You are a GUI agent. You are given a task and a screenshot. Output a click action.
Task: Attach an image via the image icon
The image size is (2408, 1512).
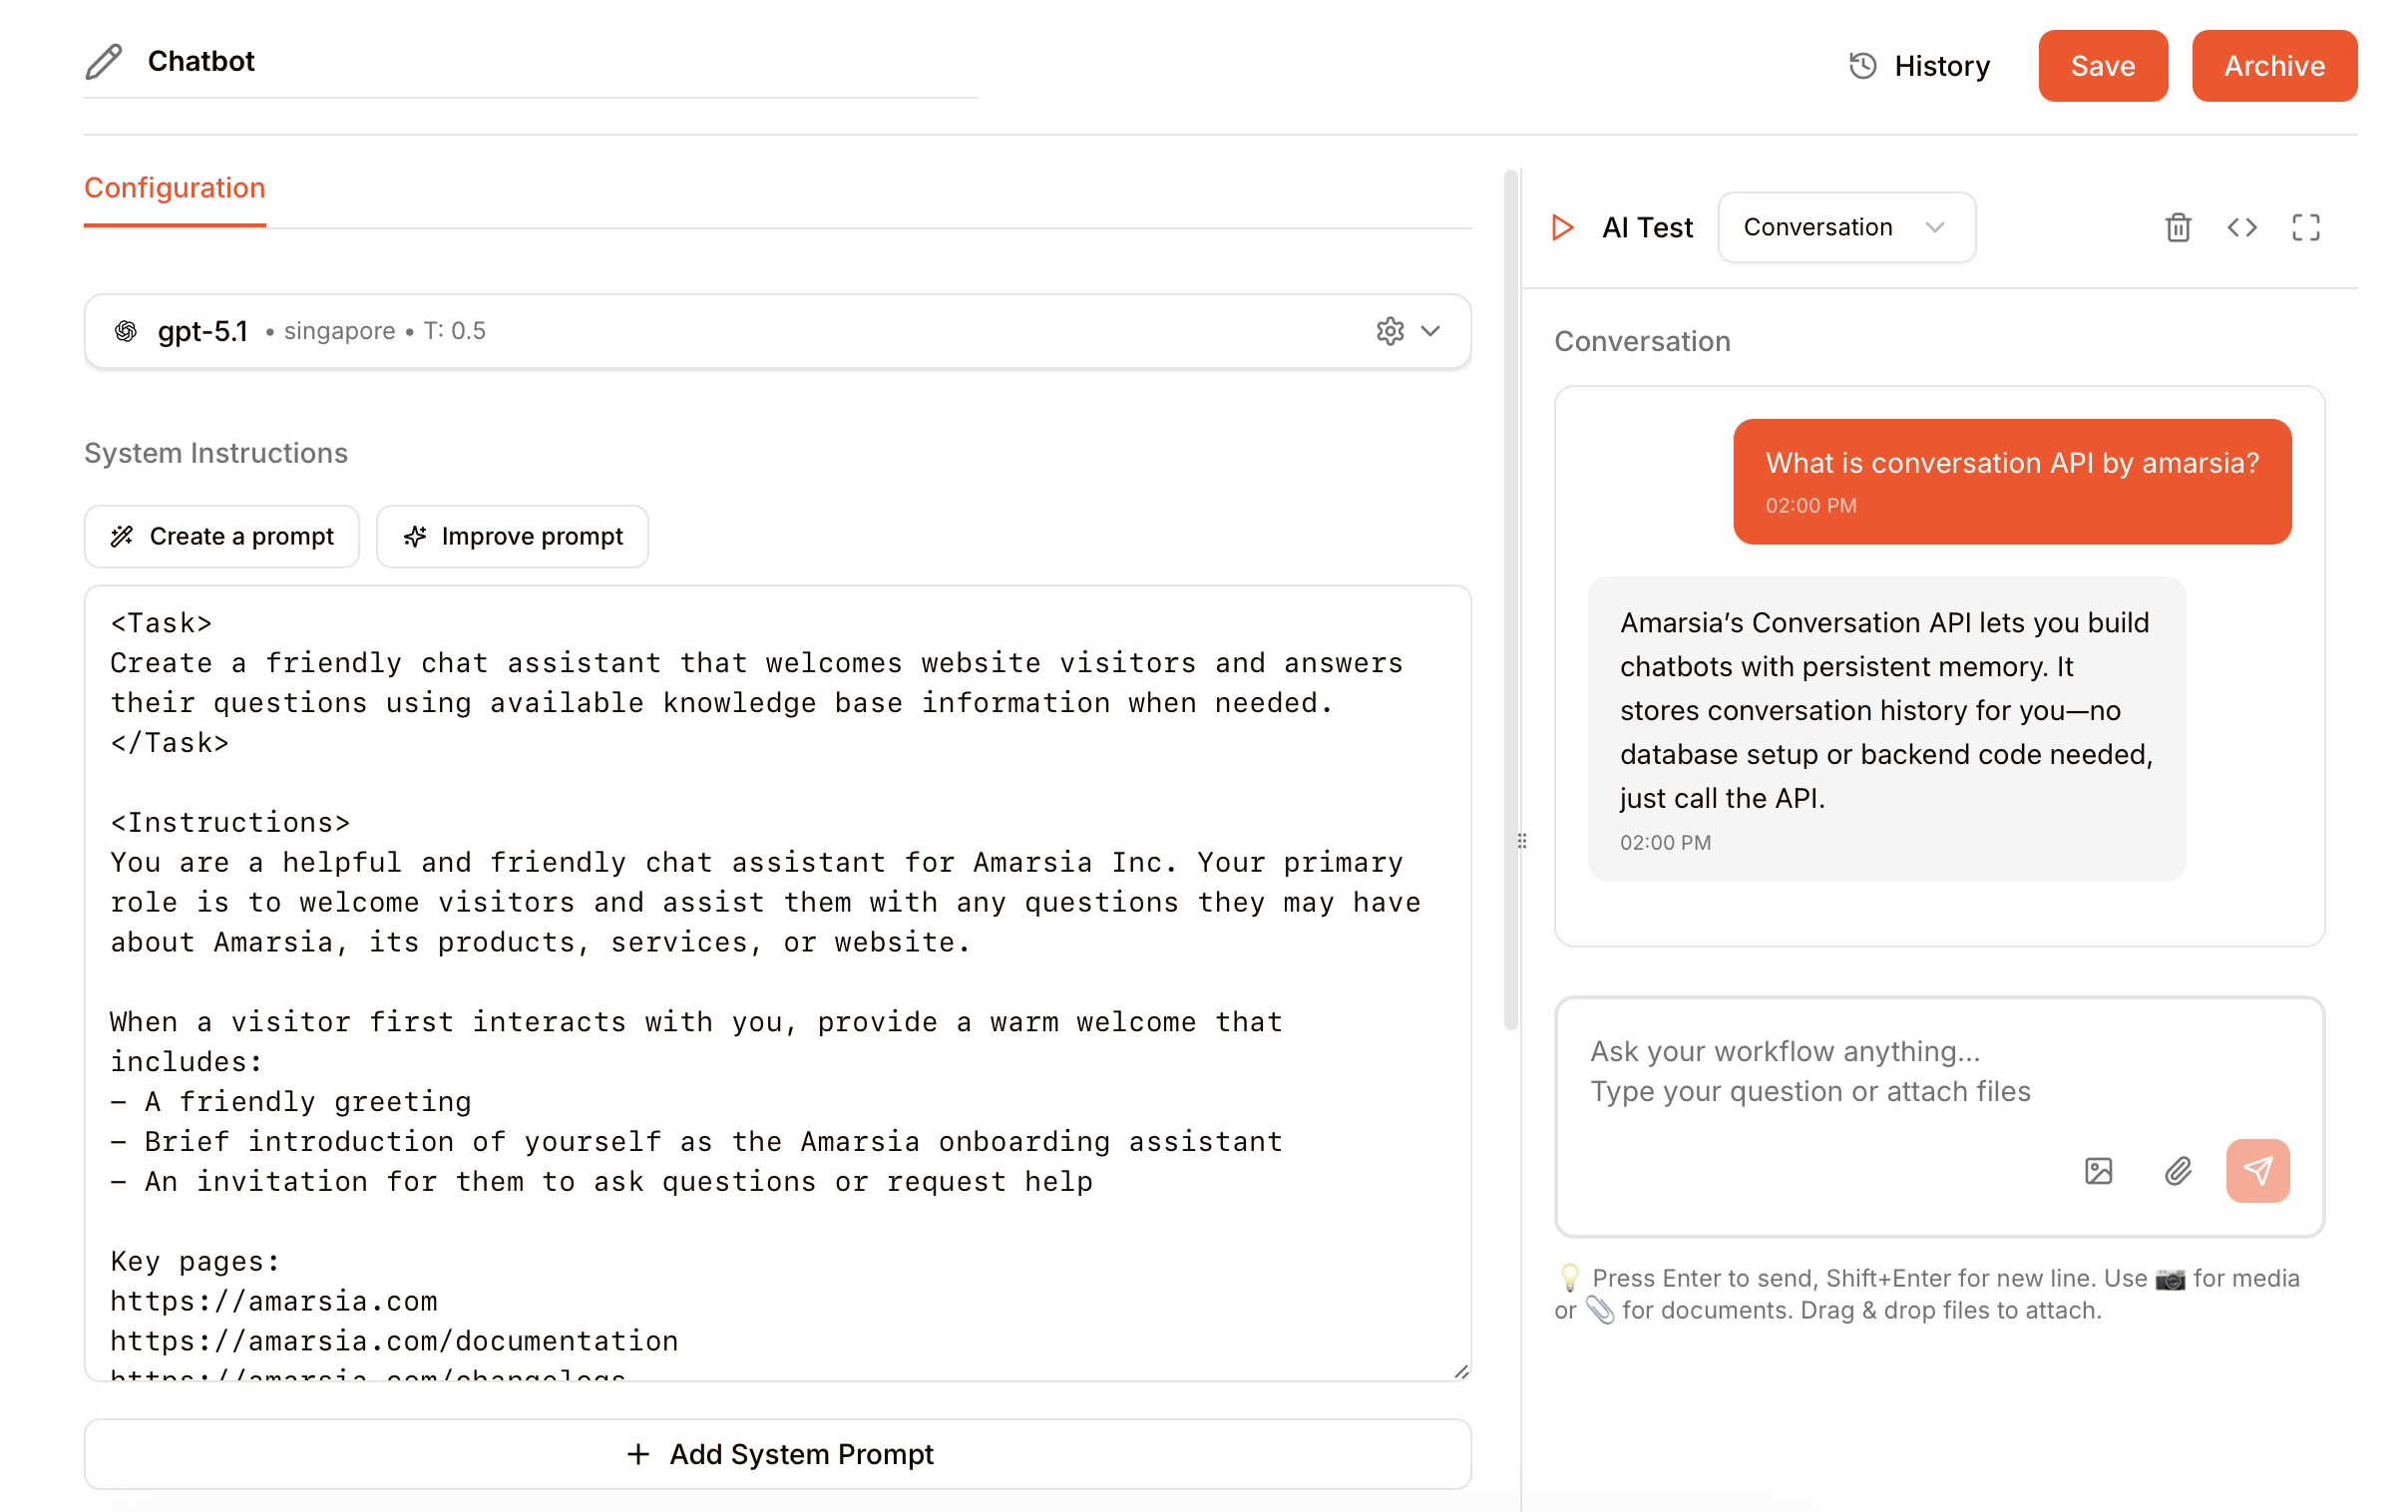point(2098,1171)
